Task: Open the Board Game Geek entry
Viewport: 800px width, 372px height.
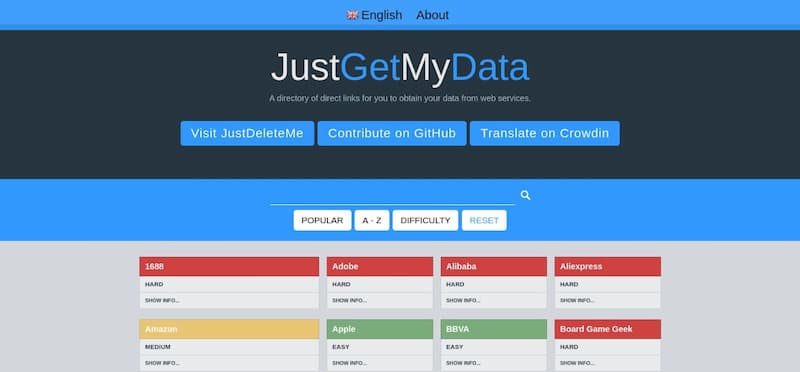Action: click(x=607, y=329)
